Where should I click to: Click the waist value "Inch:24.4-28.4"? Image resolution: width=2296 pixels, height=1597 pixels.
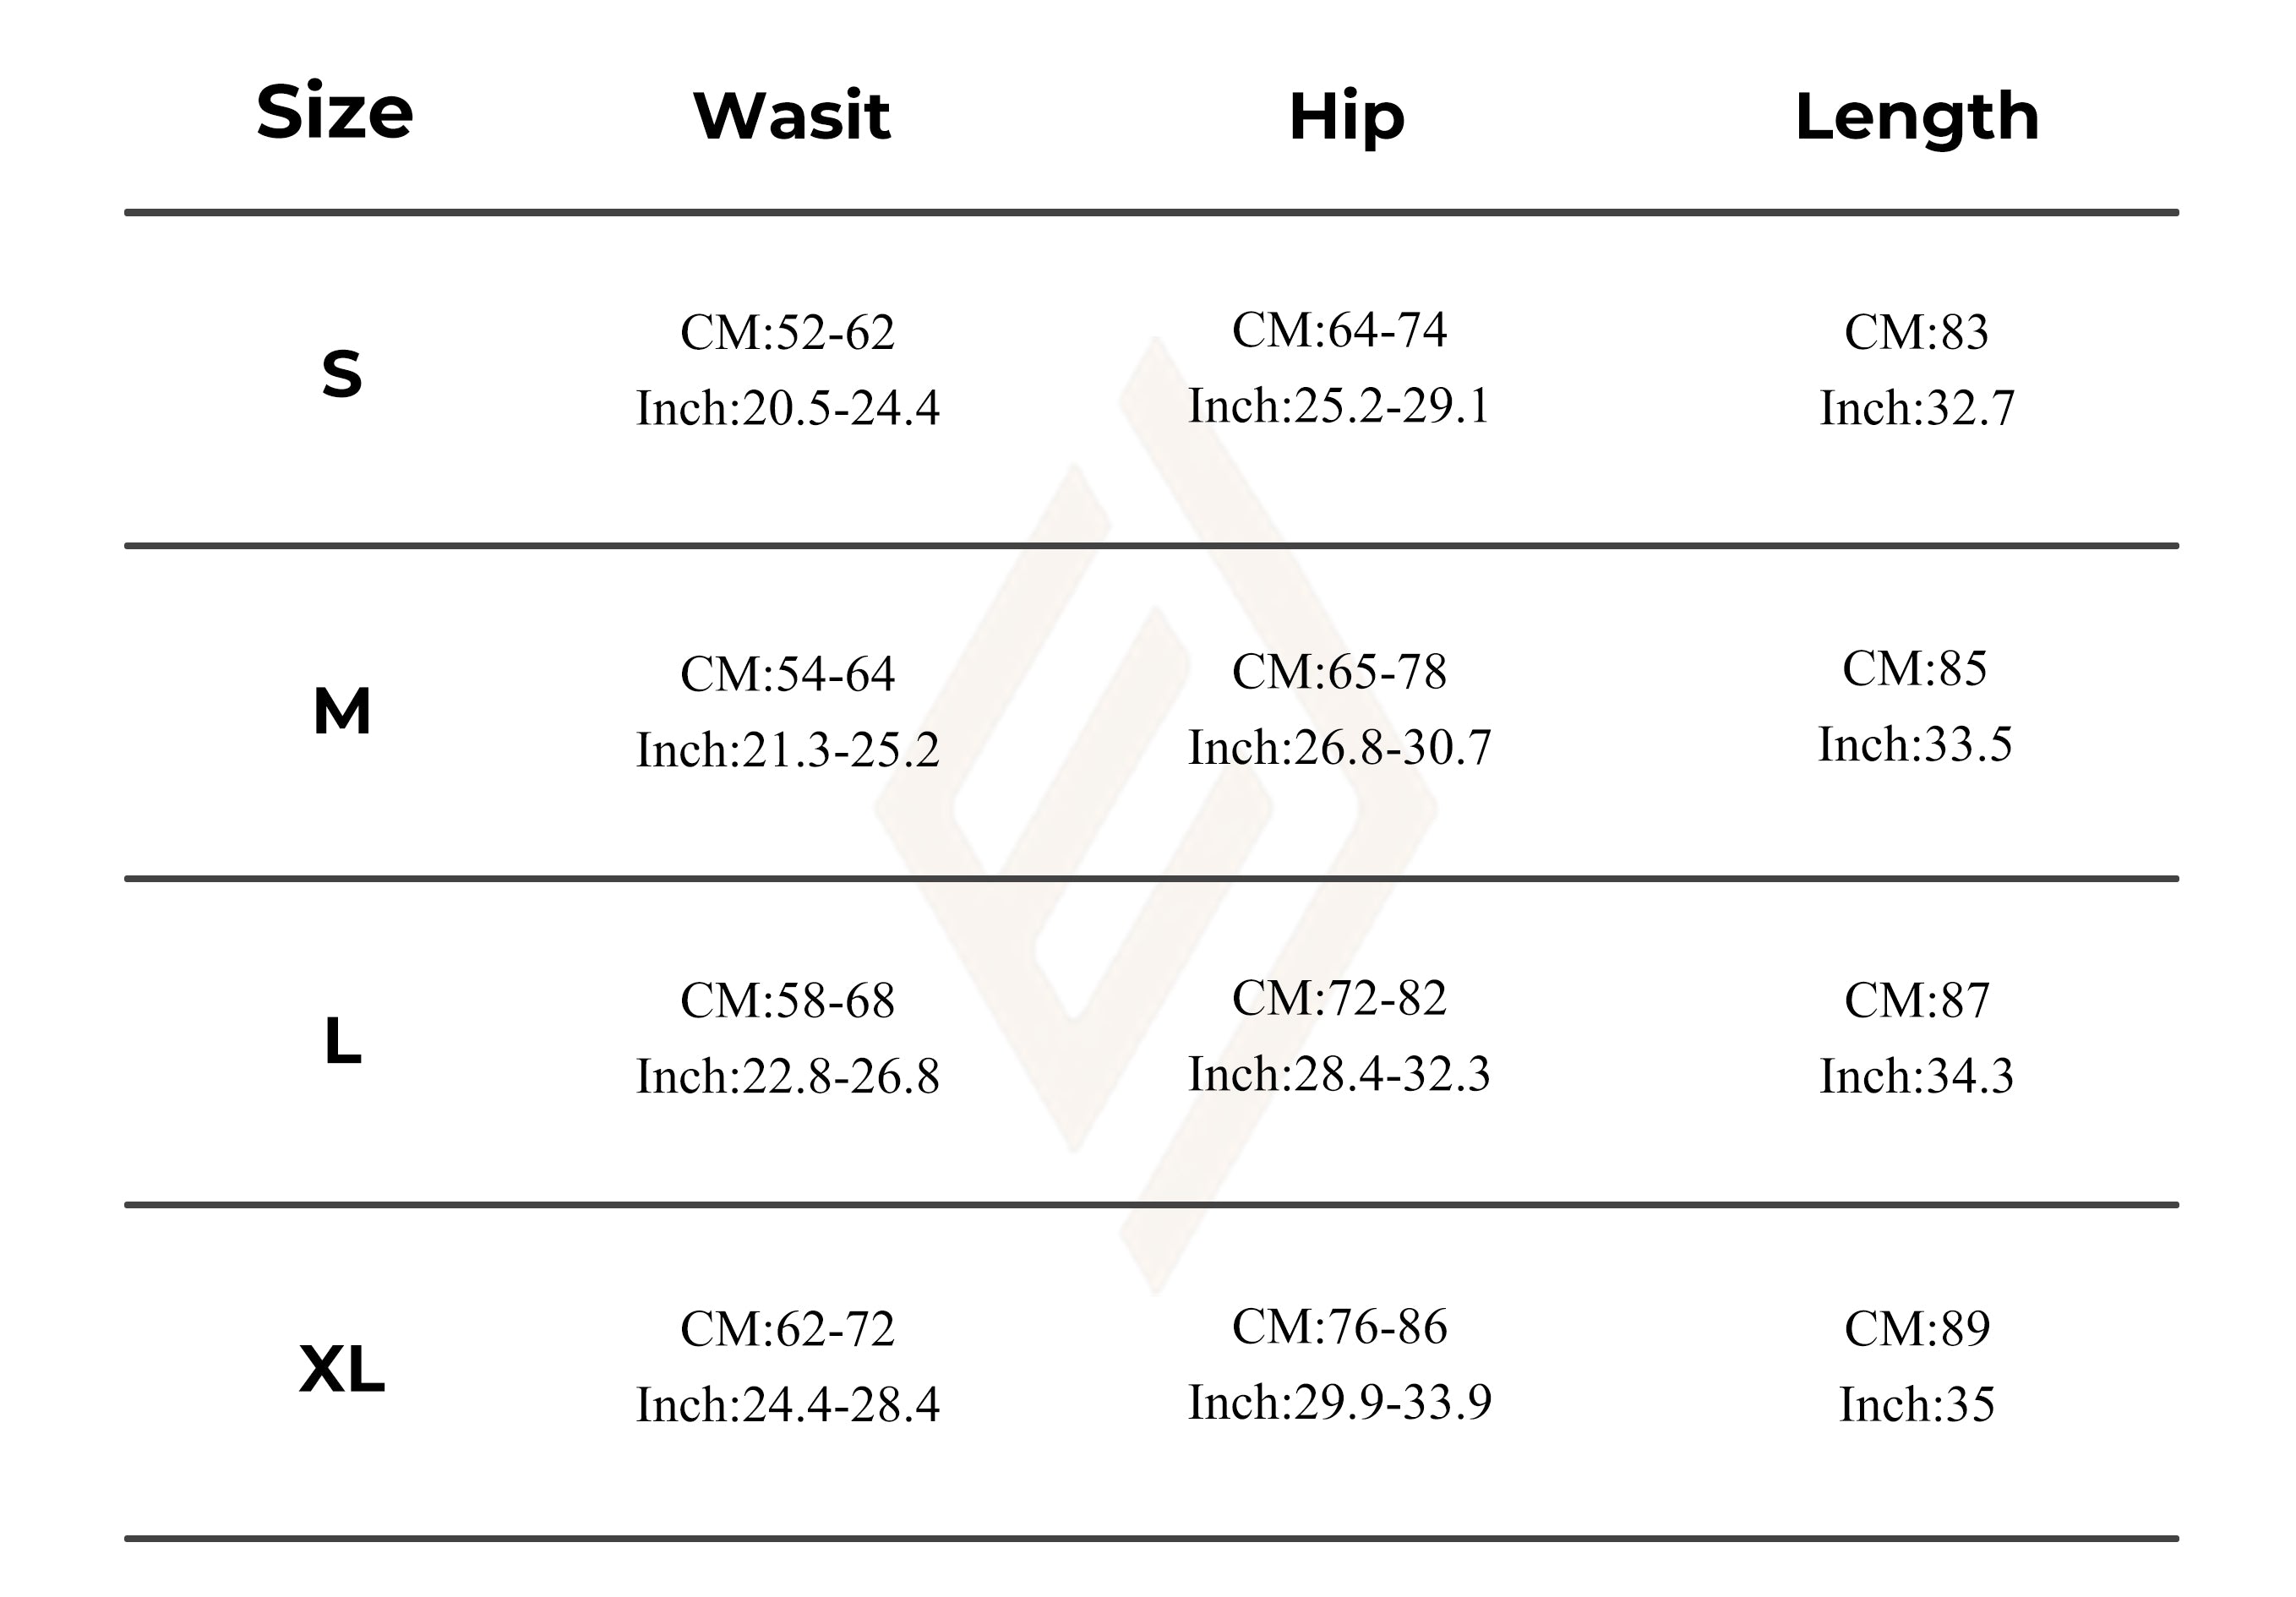[x=788, y=1404]
